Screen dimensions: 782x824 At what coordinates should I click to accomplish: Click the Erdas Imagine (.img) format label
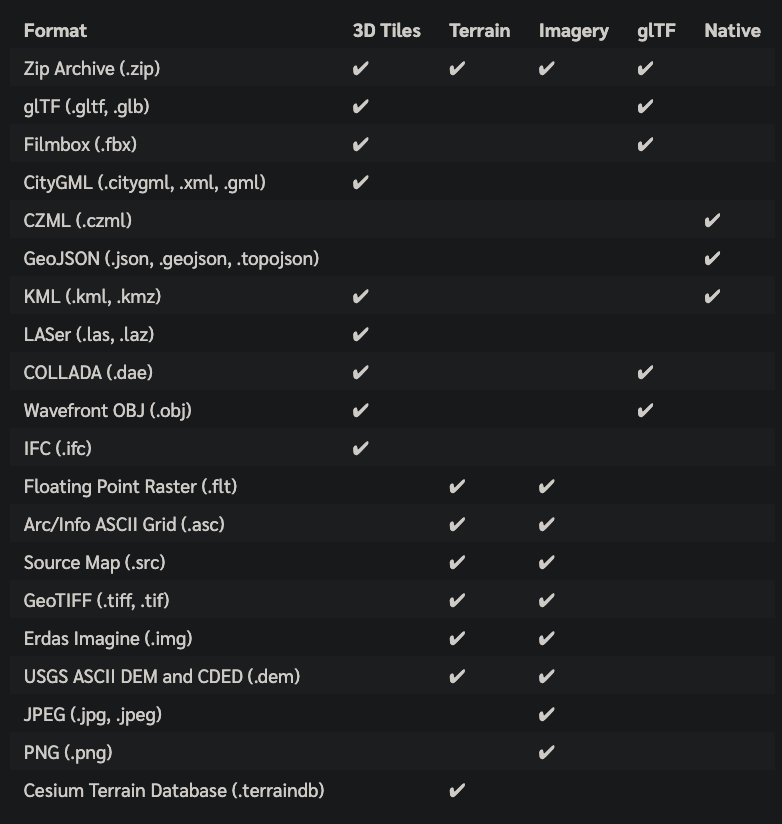(108, 639)
